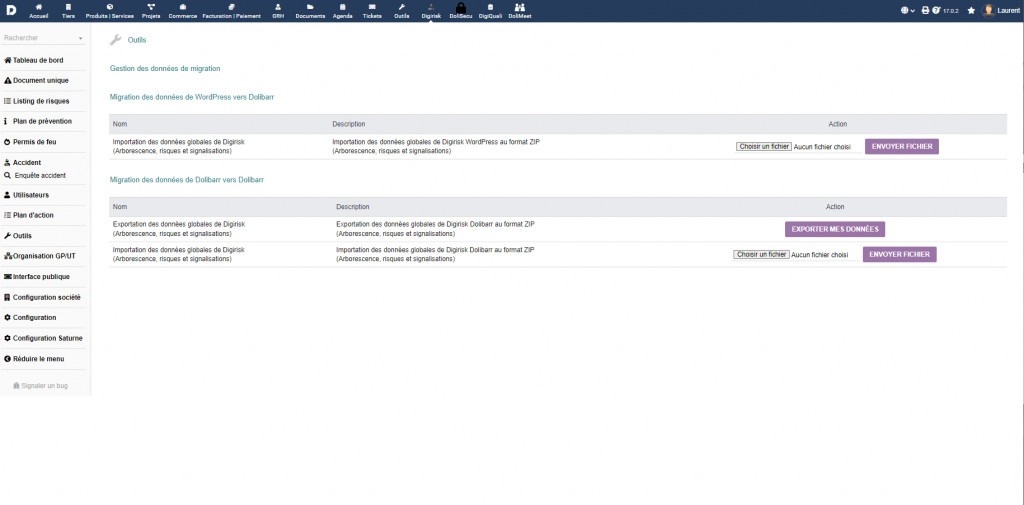Open the GRH module
Screen dimensions: 1024x505
coord(278,10)
